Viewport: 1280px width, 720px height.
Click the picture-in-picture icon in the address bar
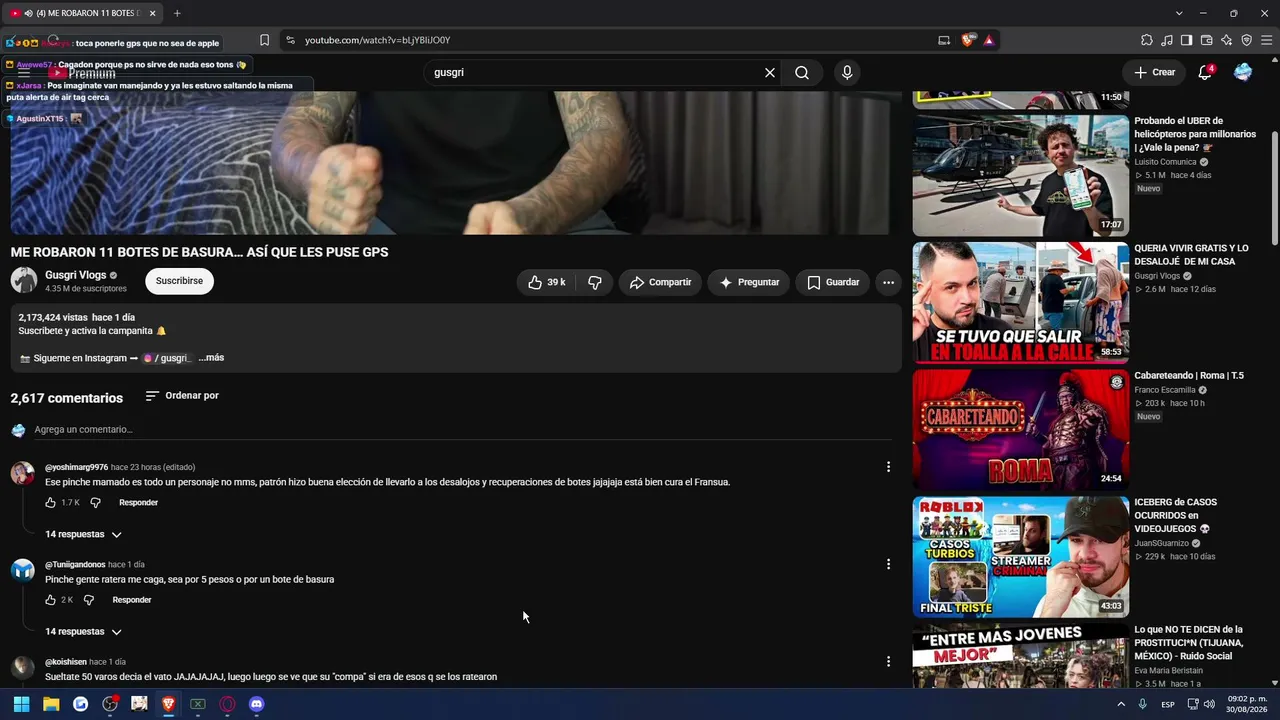click(944, 40)
